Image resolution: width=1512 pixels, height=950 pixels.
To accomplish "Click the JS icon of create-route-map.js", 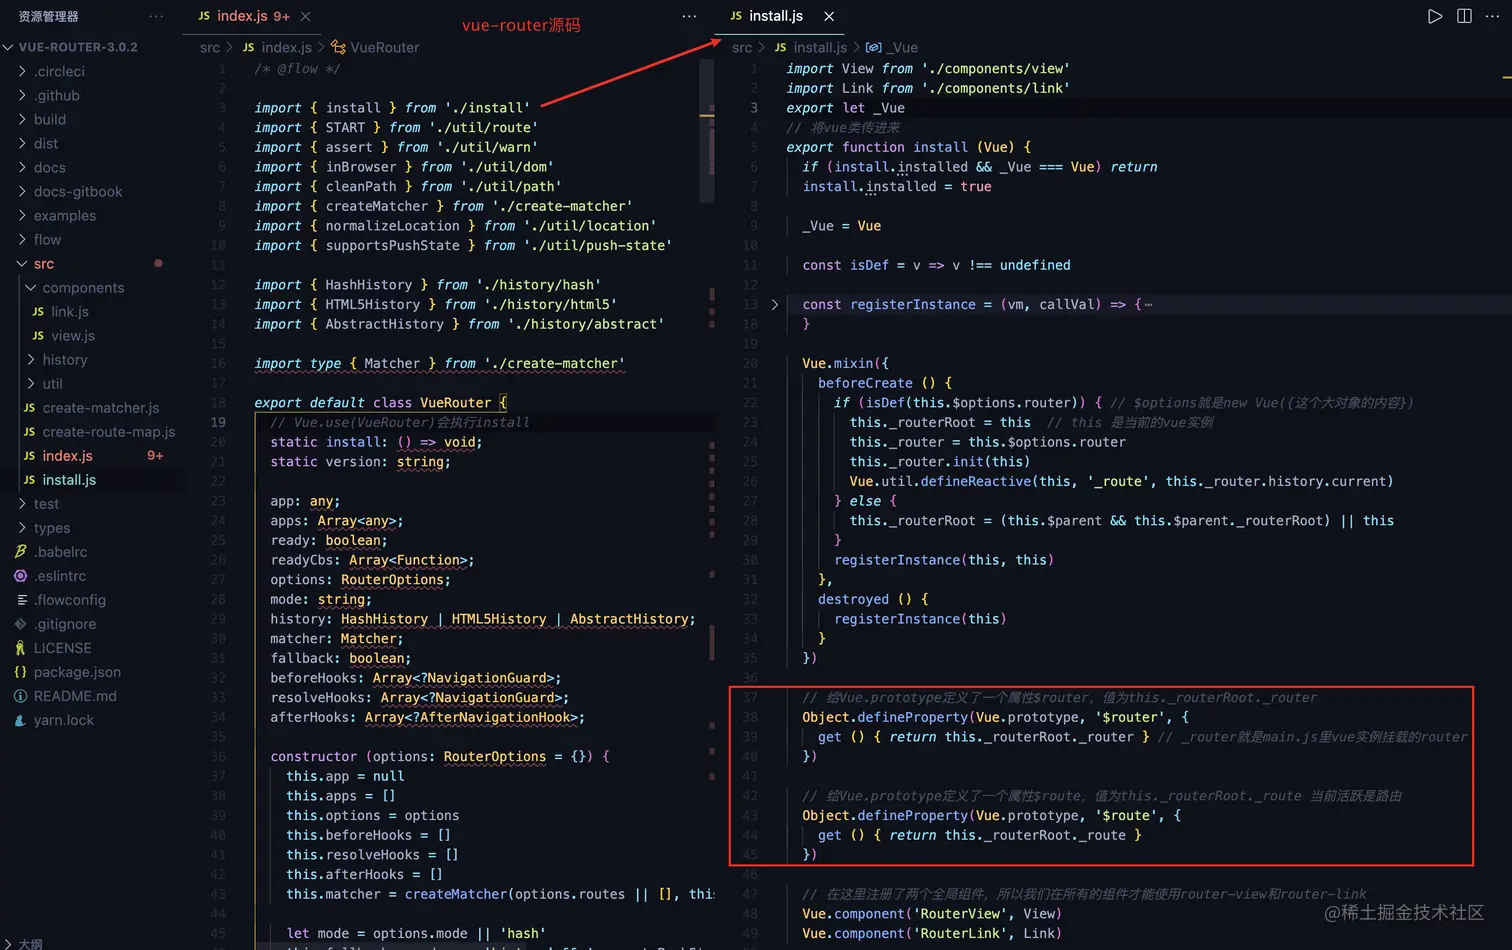I will (x=29, y=432).
